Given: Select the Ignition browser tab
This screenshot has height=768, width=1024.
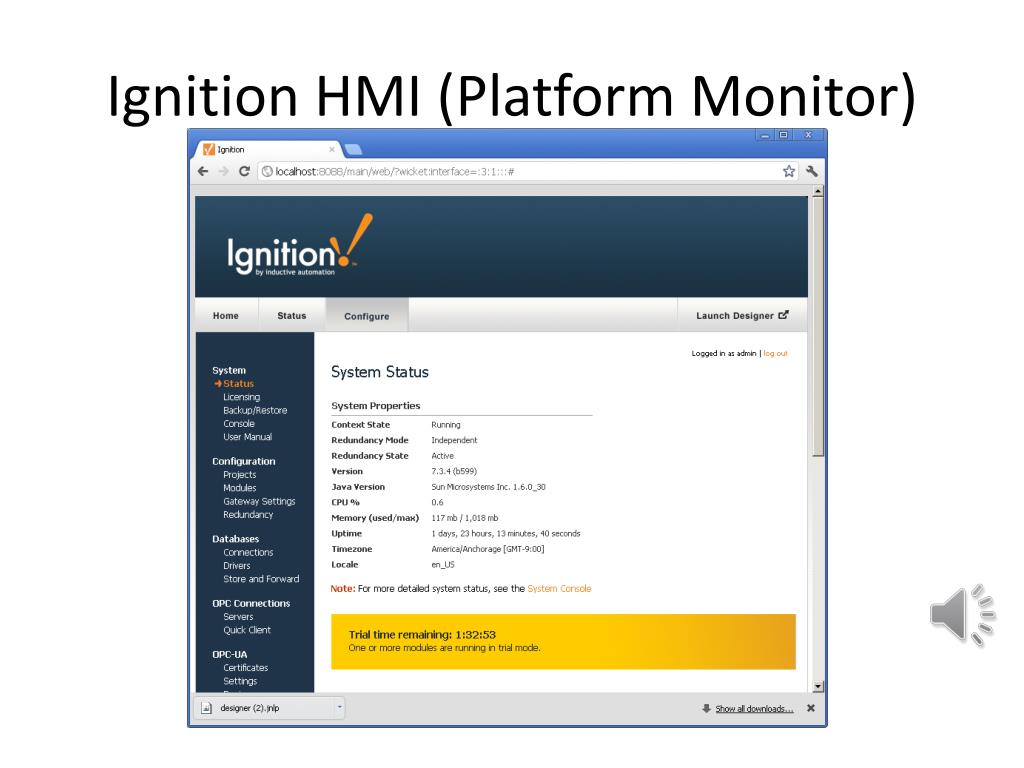Looking at the screenshot, I should (268, 150).
